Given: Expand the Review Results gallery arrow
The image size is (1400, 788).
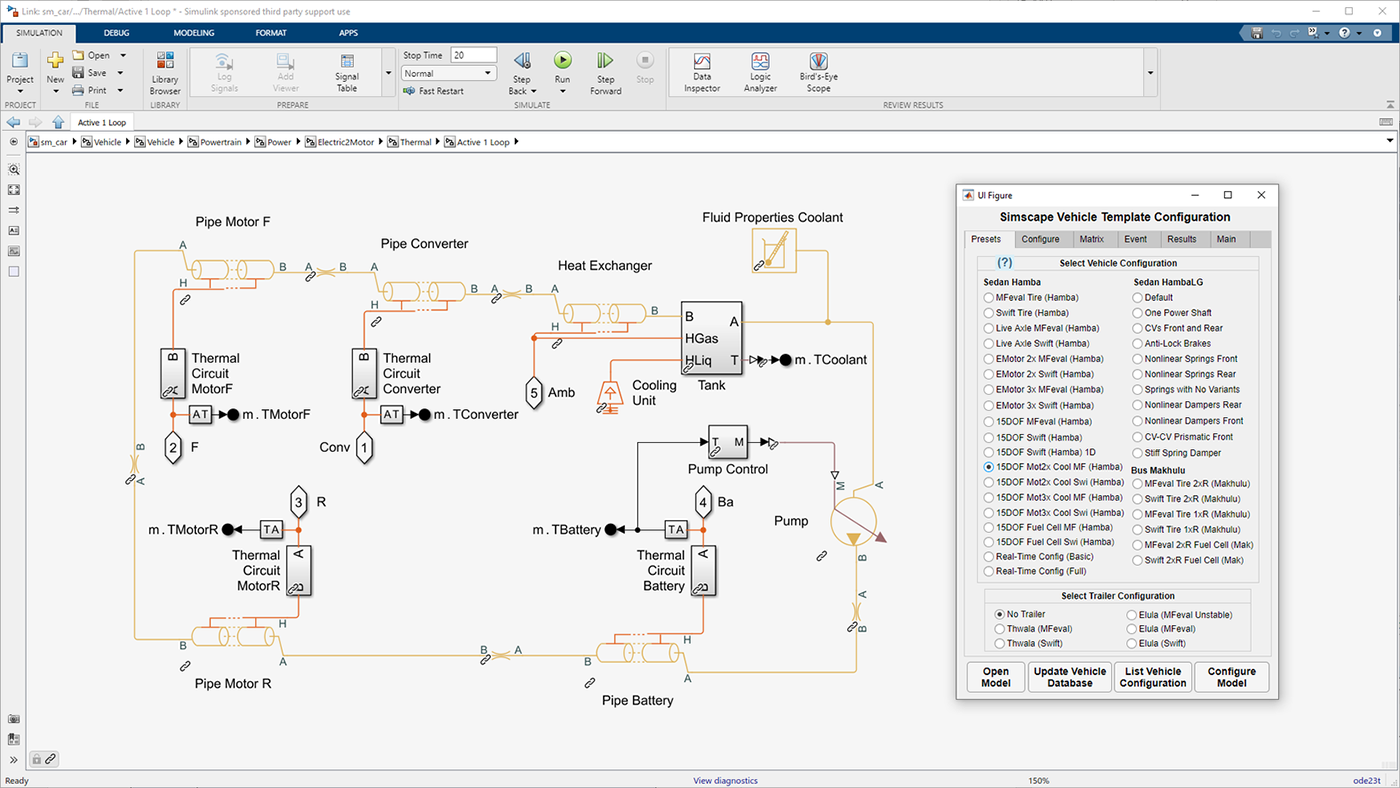Looking at the screenshot, I should [x=1150, y=73].
